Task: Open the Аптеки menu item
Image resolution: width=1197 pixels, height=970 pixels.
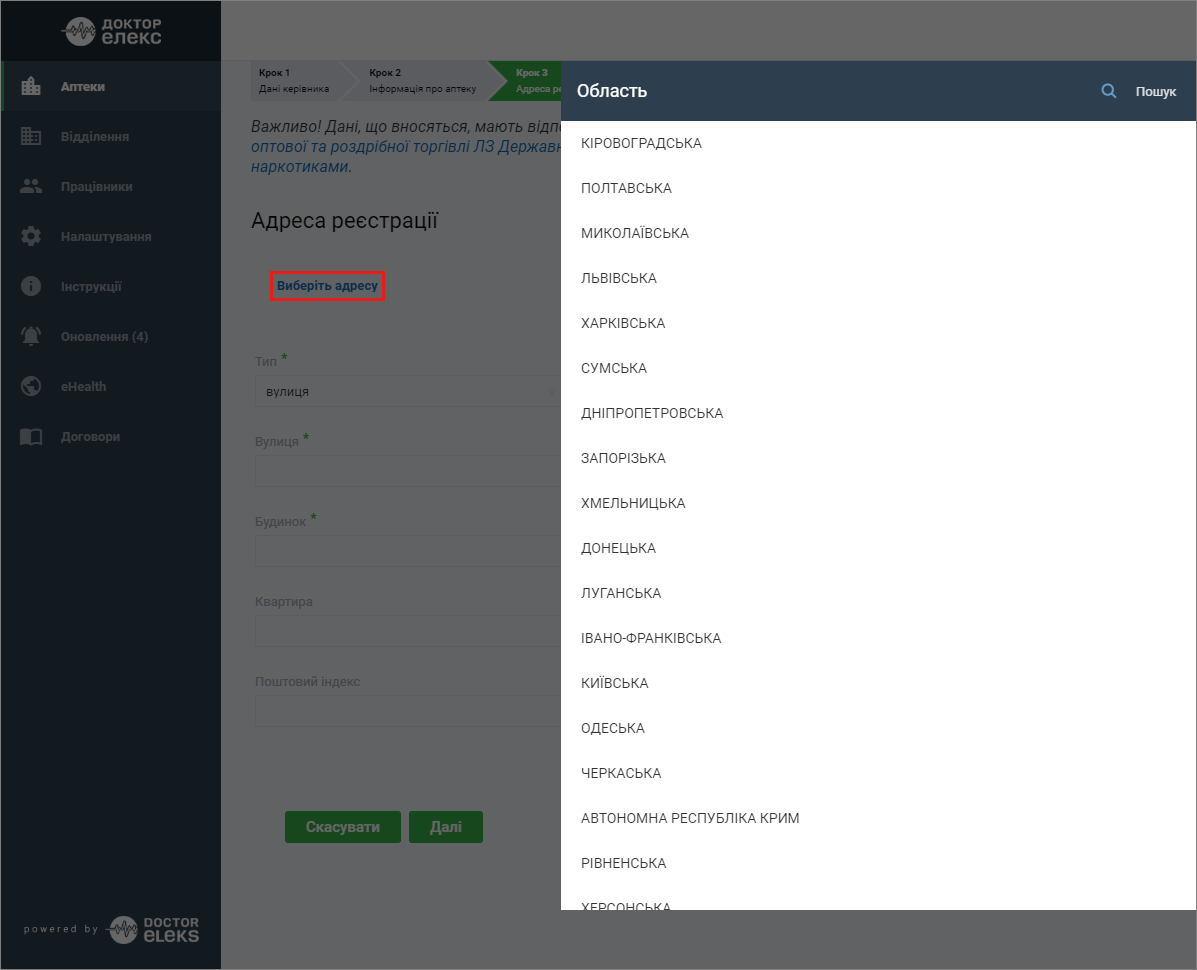Action: click(111, 86)
